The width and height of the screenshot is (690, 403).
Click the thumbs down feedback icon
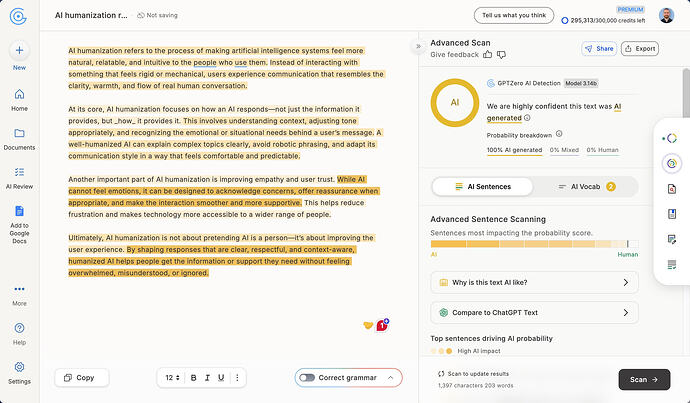pos(501,55)
